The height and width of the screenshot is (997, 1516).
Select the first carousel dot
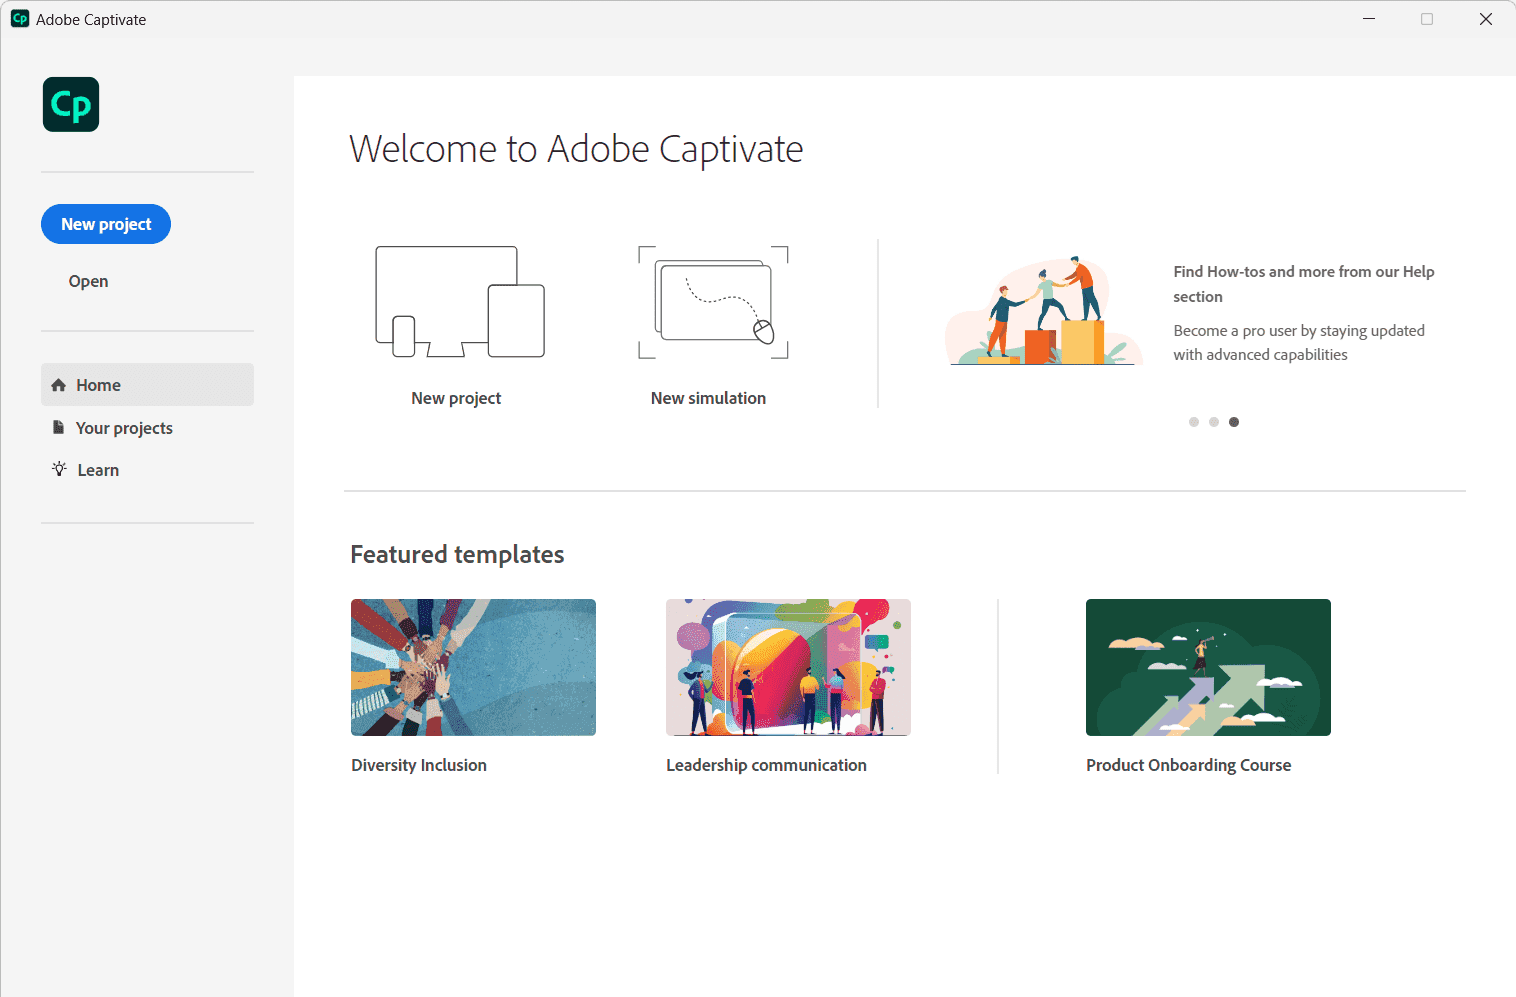pos(1194,422)
